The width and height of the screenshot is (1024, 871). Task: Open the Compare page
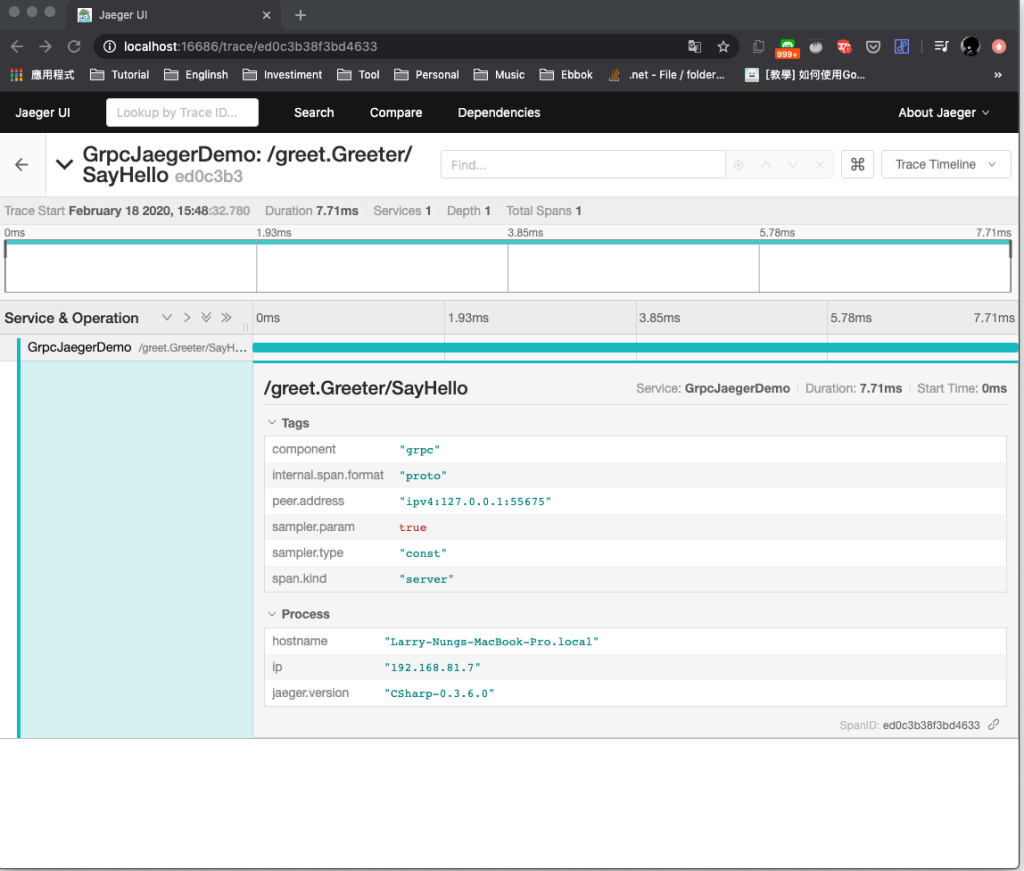pos(396,112)
